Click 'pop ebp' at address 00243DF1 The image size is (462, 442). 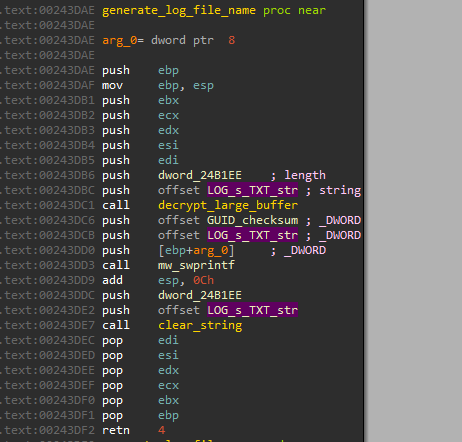click(140, 415)
